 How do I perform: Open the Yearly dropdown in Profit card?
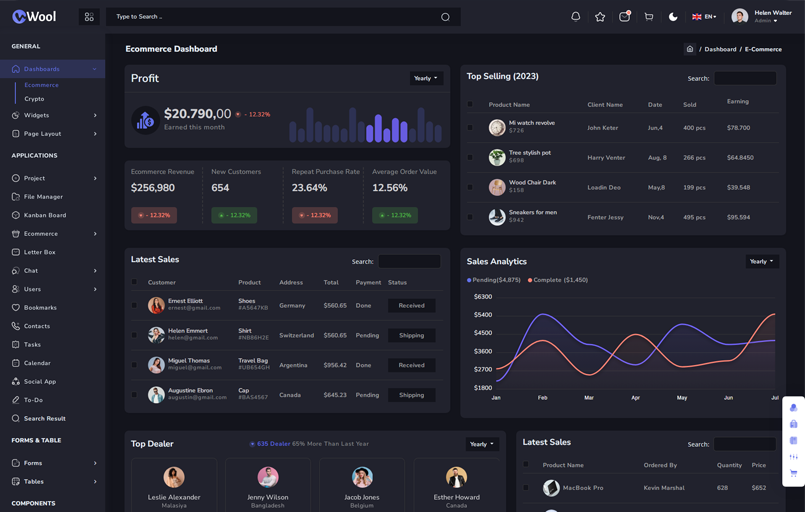(x=426, y=78)
